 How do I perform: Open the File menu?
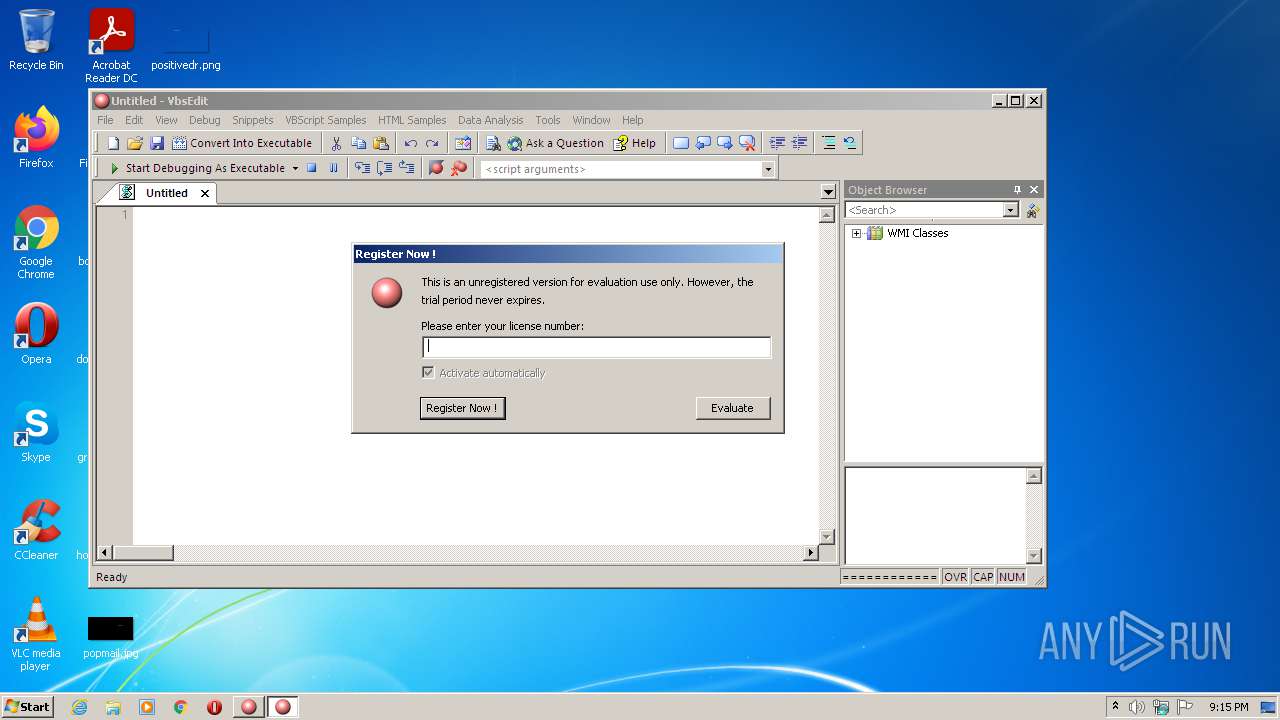(105, 120)
